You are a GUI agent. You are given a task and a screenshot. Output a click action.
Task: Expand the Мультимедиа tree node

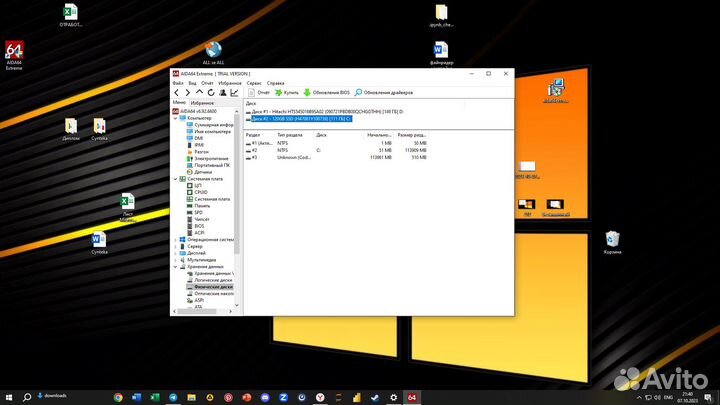tap(175, 260)
